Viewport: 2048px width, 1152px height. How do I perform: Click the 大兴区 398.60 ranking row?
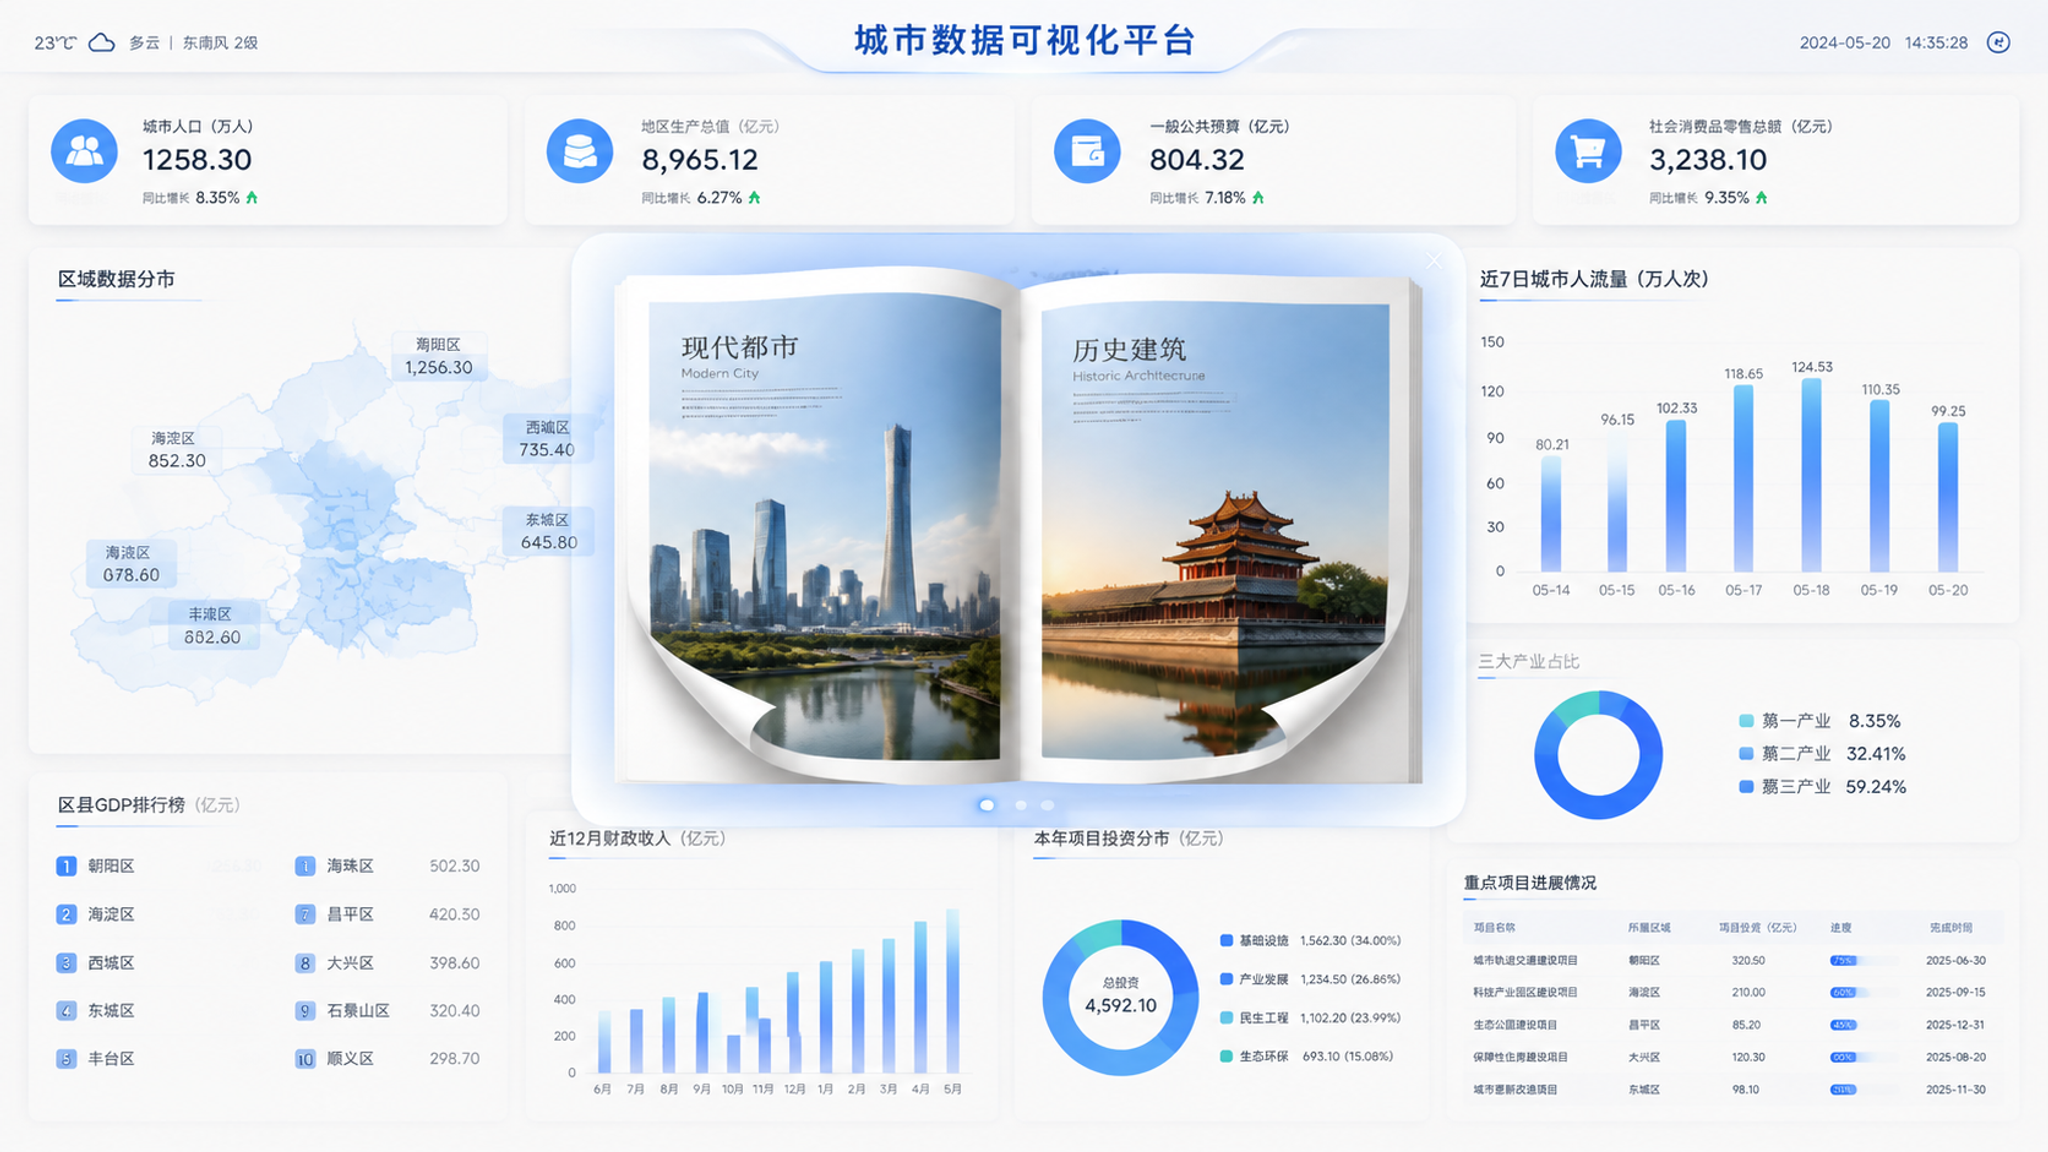pyautogui.click(x=388, y=963)
